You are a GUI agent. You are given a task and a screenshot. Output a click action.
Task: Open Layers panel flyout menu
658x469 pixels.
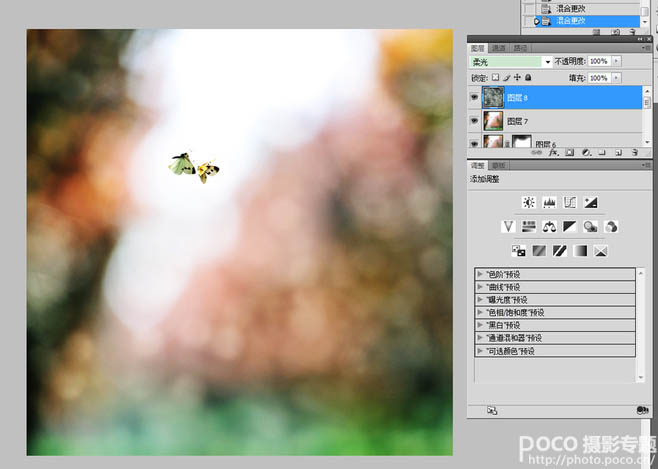tap(648, 48)
